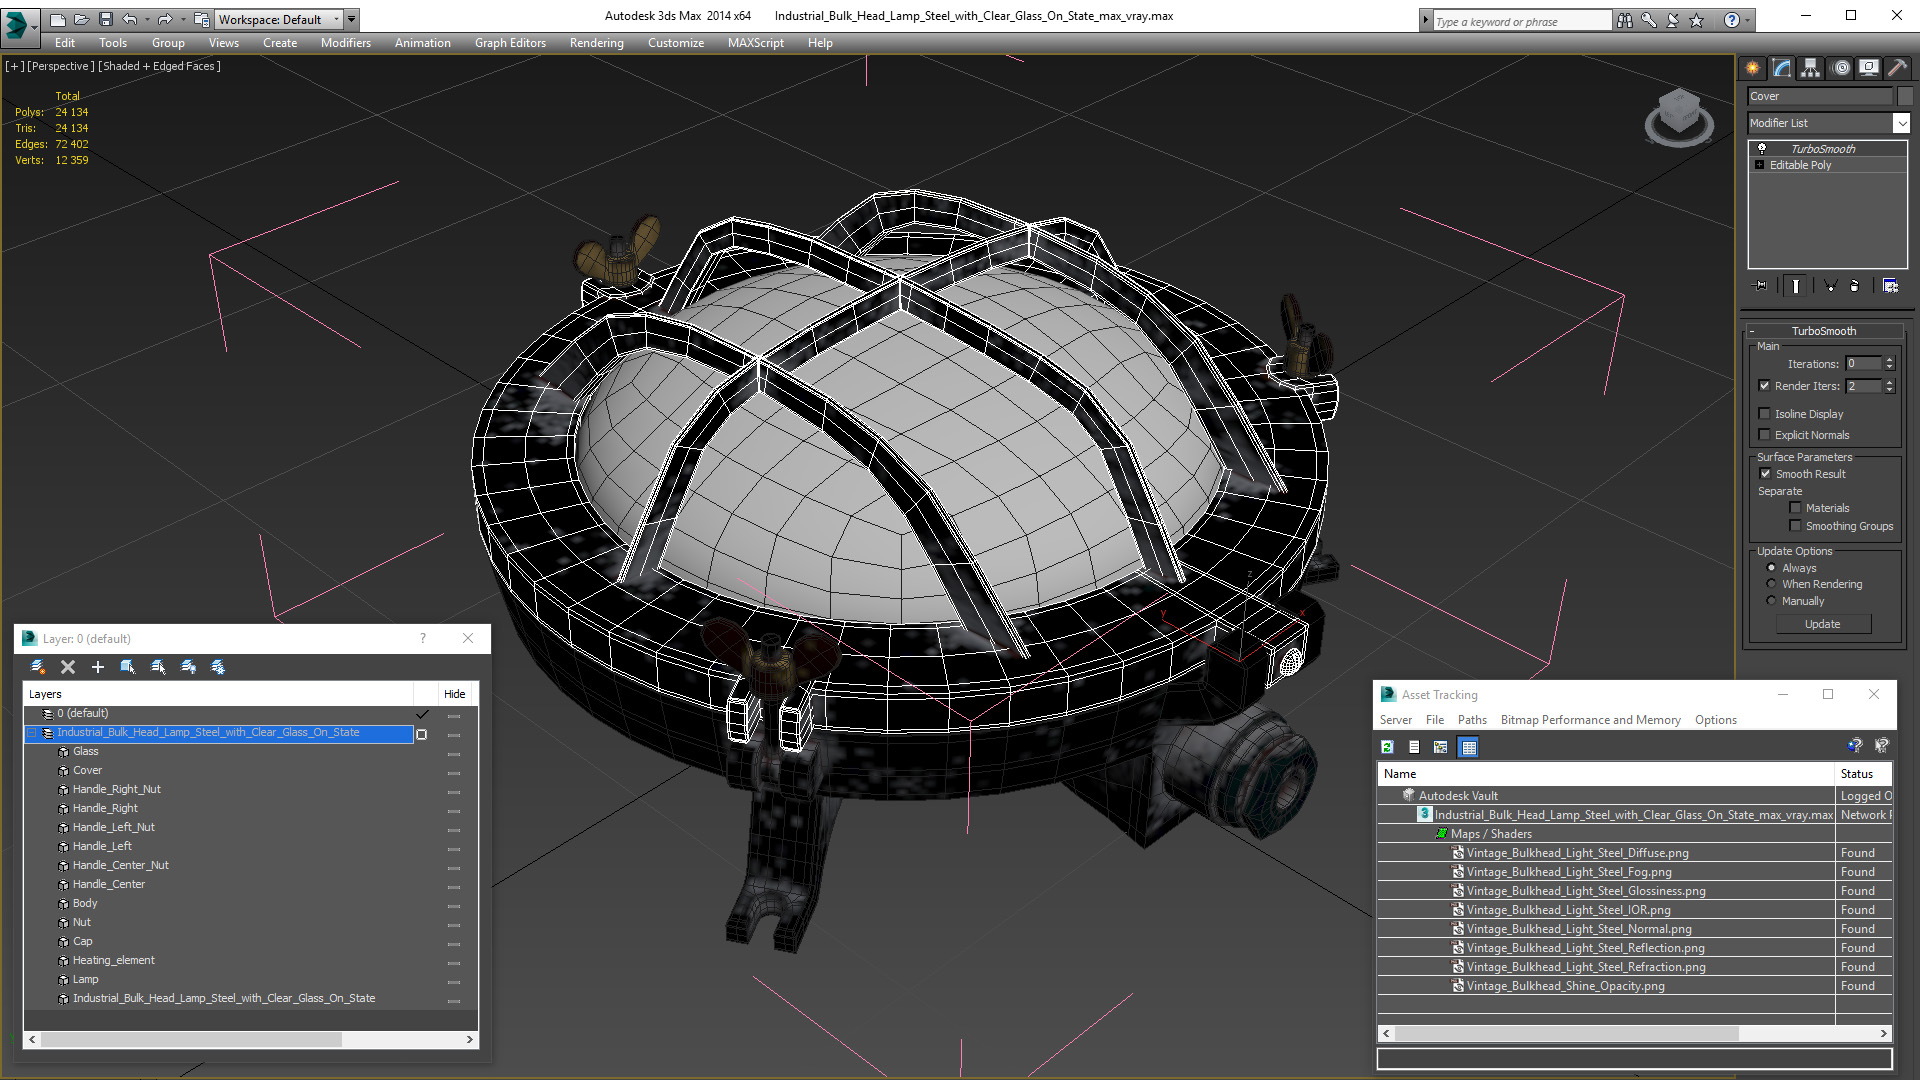
Task: Open Bitmap Performance and Memory menu
Action: point(1590,720)
